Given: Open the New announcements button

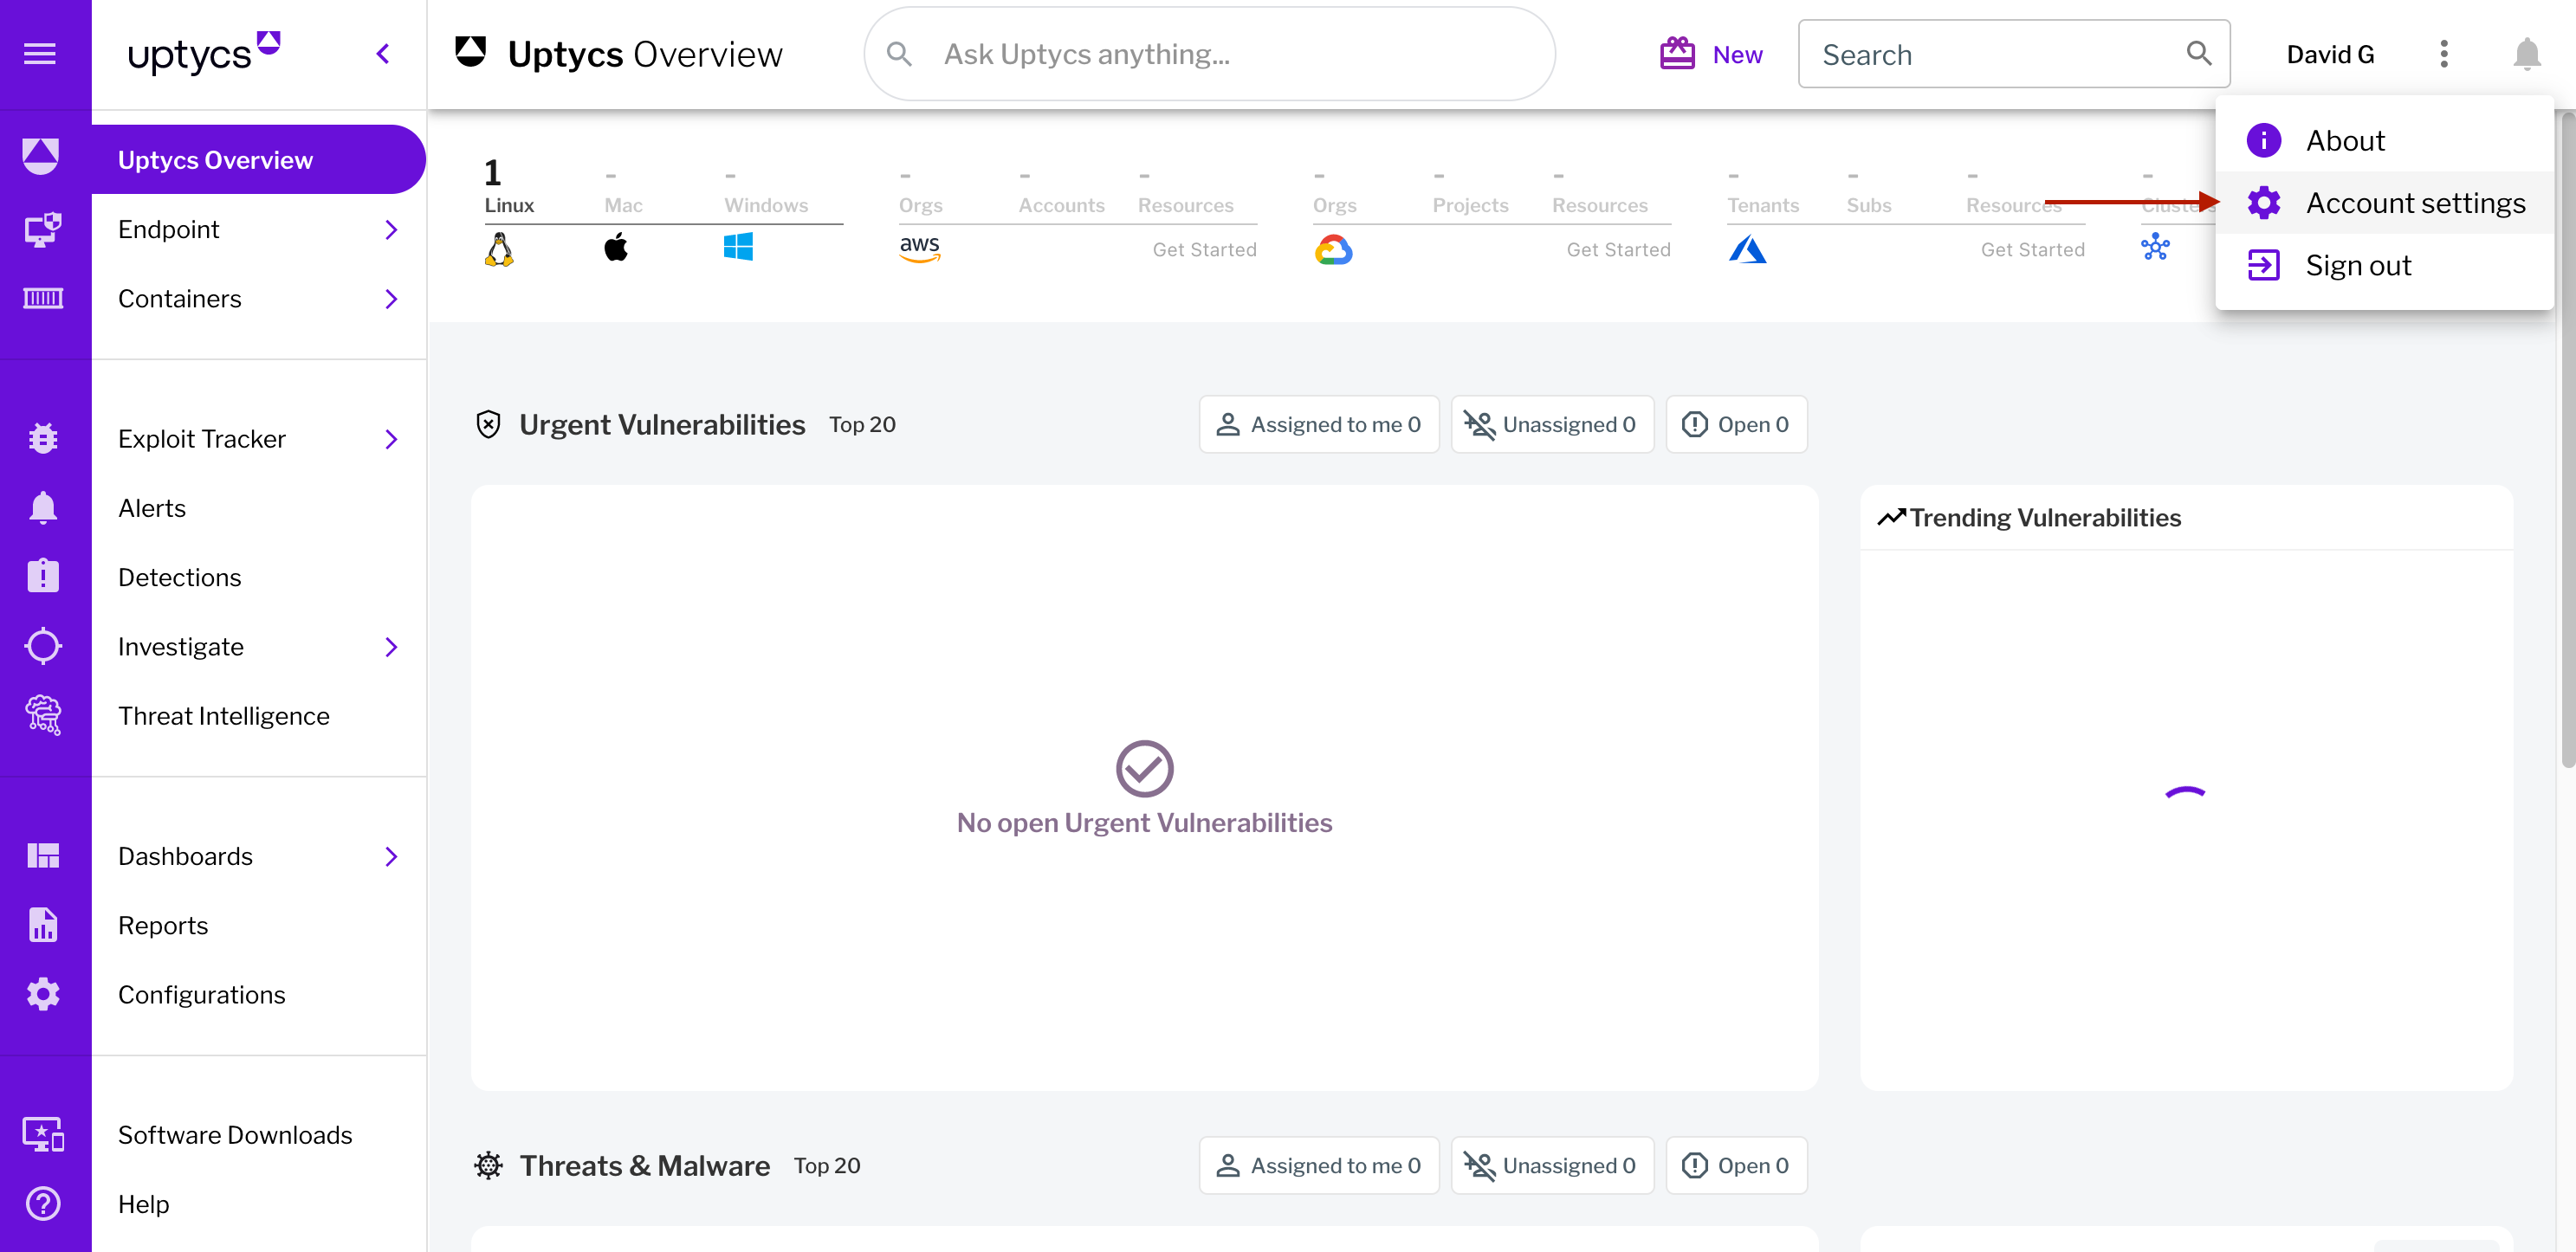Looking at the screenshot, I should click(x=1711, y=54).
